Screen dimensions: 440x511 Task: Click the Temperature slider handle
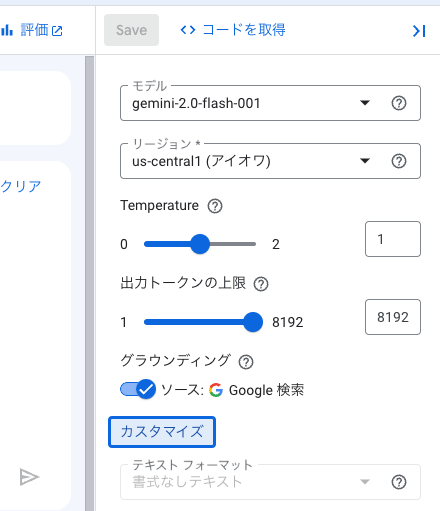200,244
